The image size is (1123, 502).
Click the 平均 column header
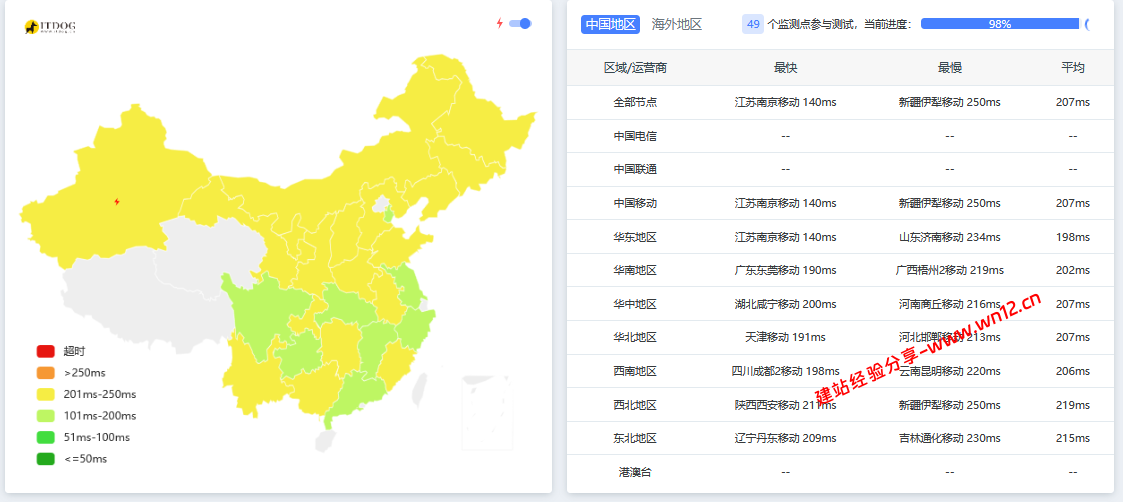click(x=1073, y=68)
